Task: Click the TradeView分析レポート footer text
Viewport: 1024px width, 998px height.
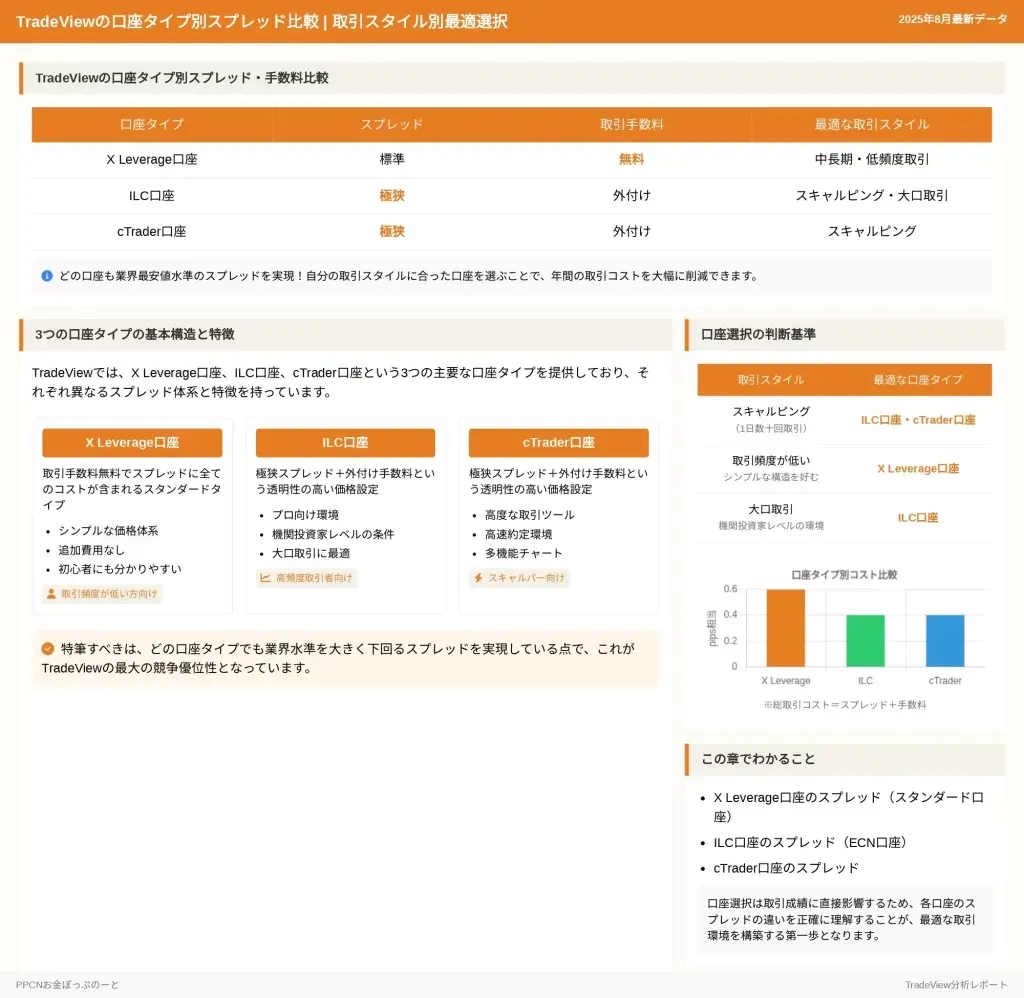Action: (956, 985)
